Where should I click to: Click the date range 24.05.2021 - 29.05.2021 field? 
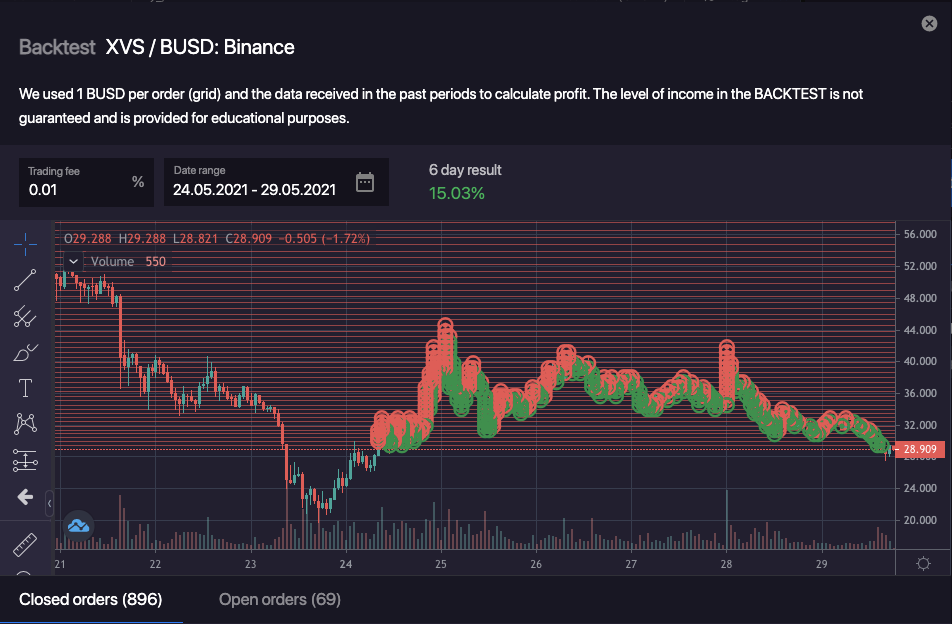[254, 189]
